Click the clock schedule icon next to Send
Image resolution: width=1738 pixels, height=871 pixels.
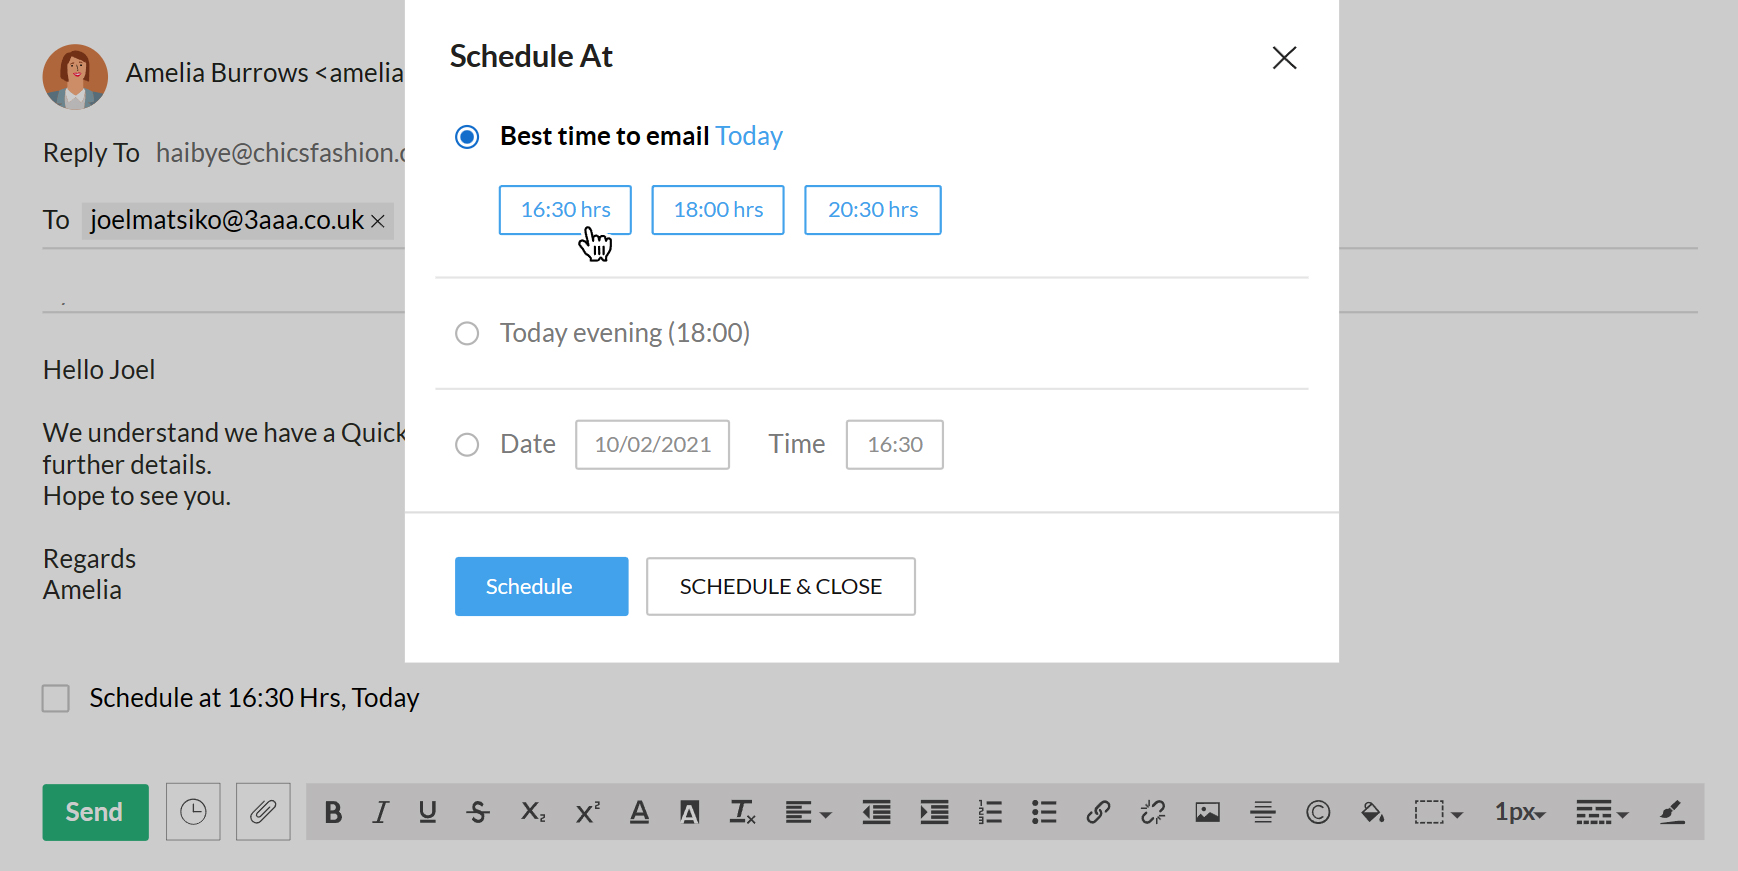193,812
